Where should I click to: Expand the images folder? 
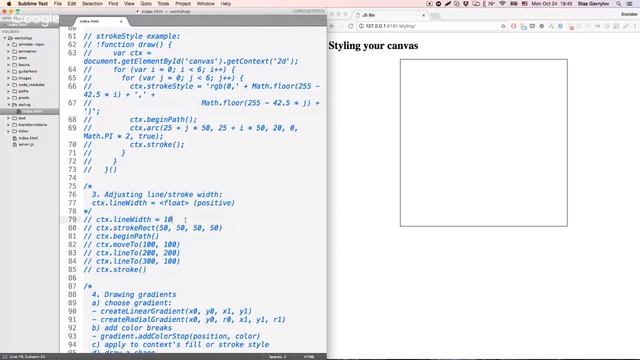coord(9,78)
